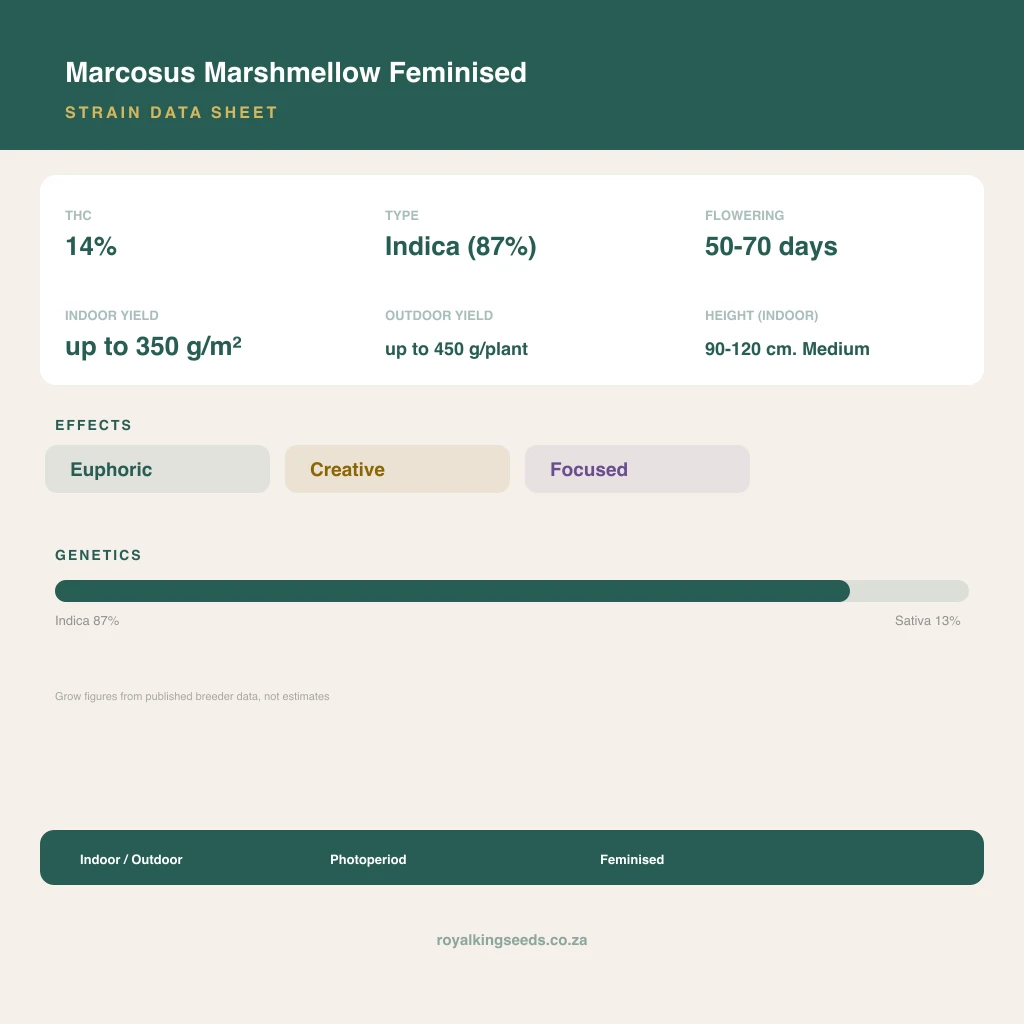The width and height of the screenshot is (1024, 1024).
Task: Click the Indica 87% label below bar
Action: [87, 620]
